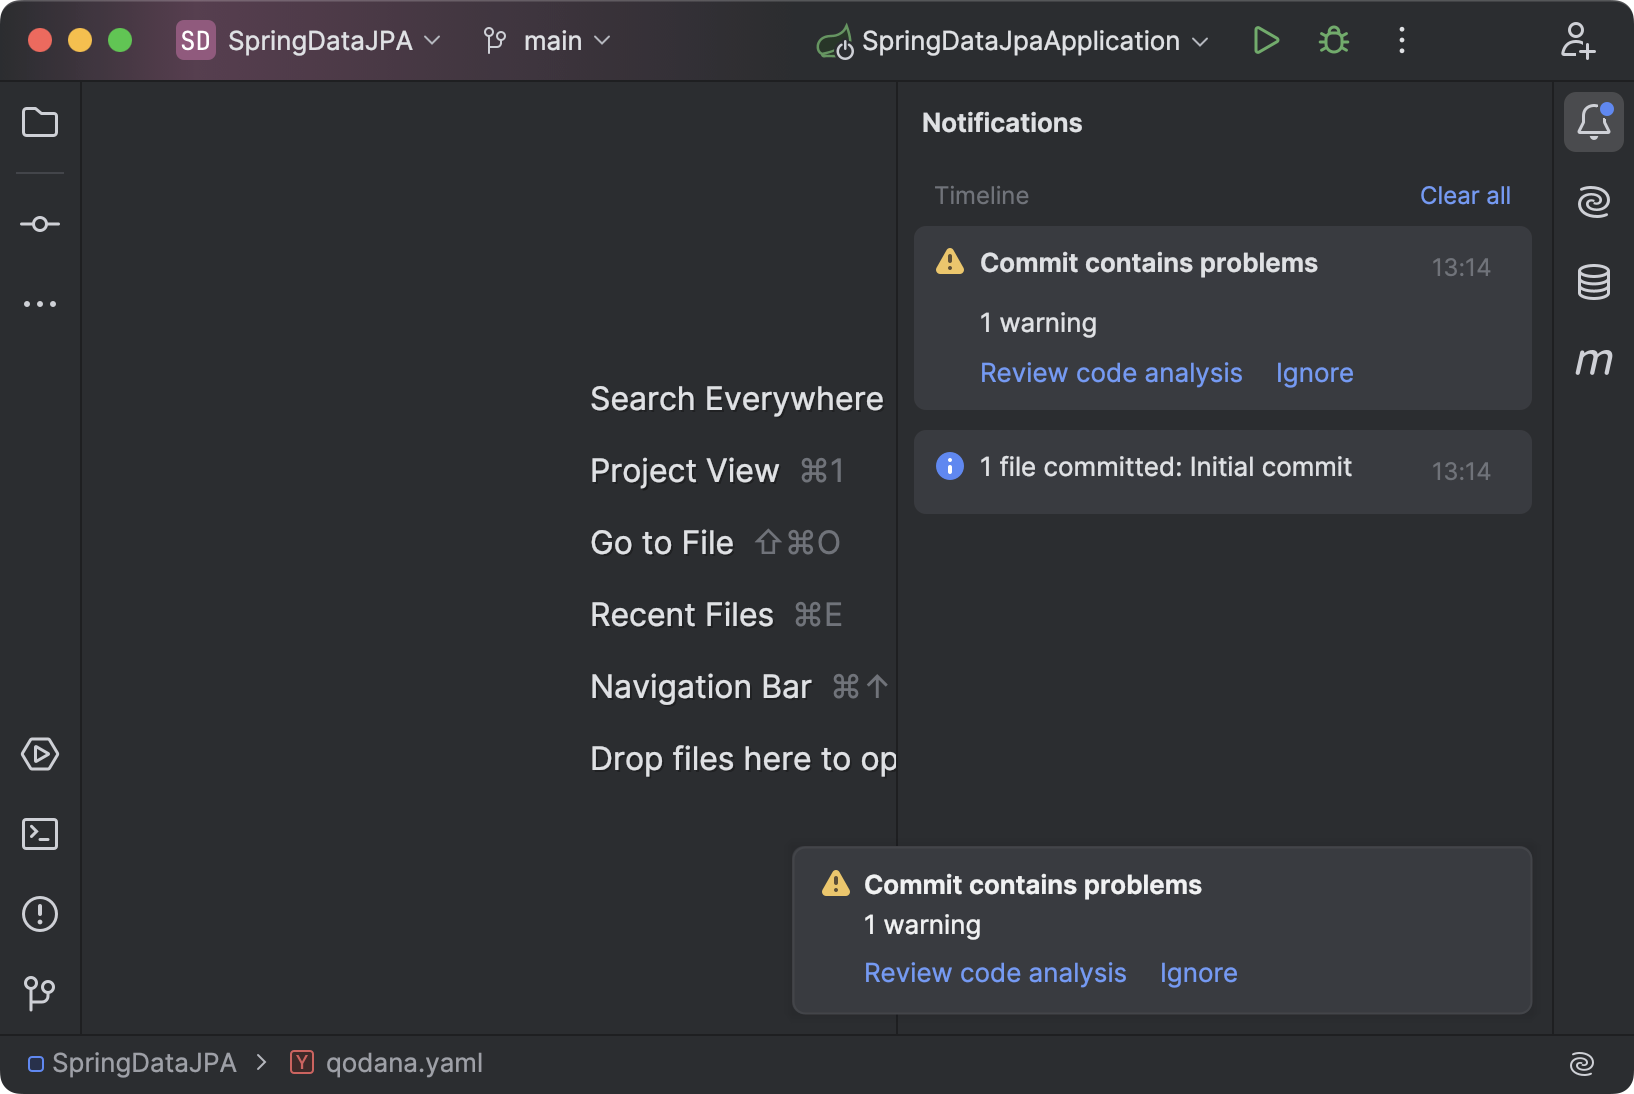Open the Git tool window
Screen dimensions: 1634x1094
click(39, 993)
